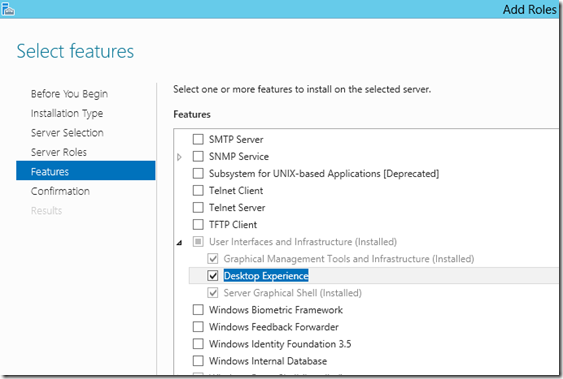Enable Windows Identity Foundation 3.5 checkbox
The height and width of the screenshot is (379, 563).
[198, 344]
